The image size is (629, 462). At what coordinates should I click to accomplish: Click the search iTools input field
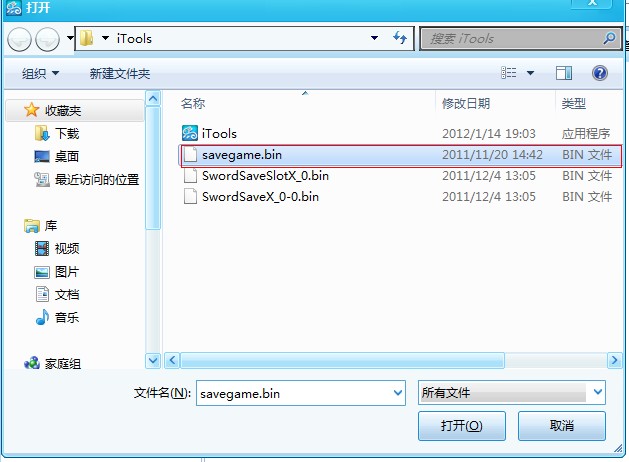pos(511,38)
